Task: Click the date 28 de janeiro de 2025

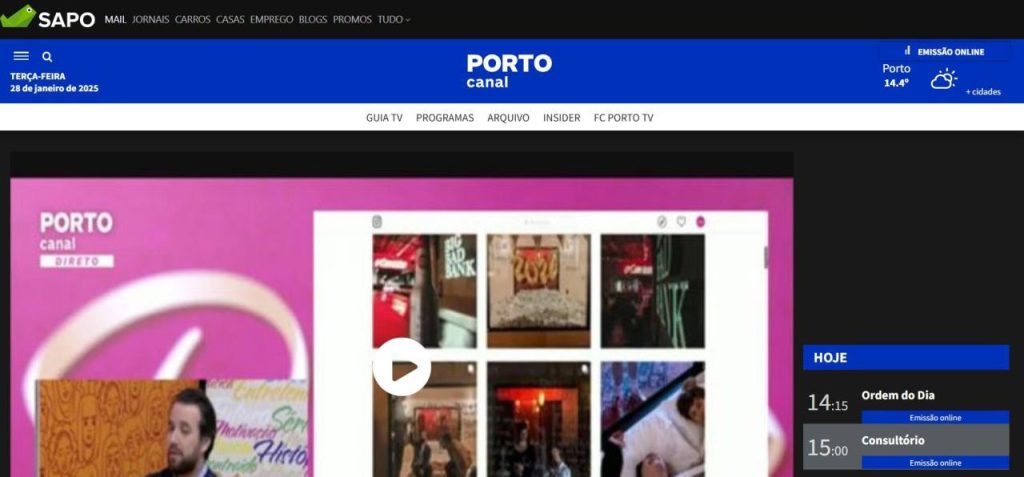Action: pyautogui.click(x=54, y=88)
